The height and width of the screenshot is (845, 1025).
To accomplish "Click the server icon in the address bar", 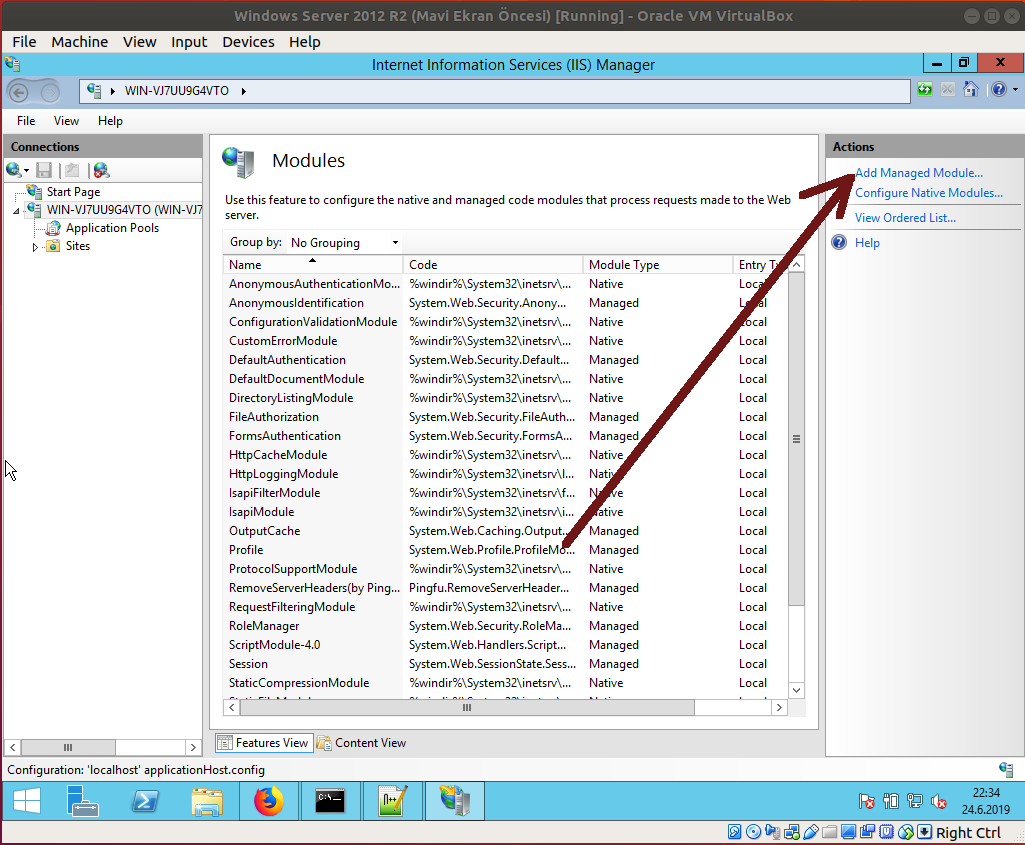I will [x=94, y=91].
